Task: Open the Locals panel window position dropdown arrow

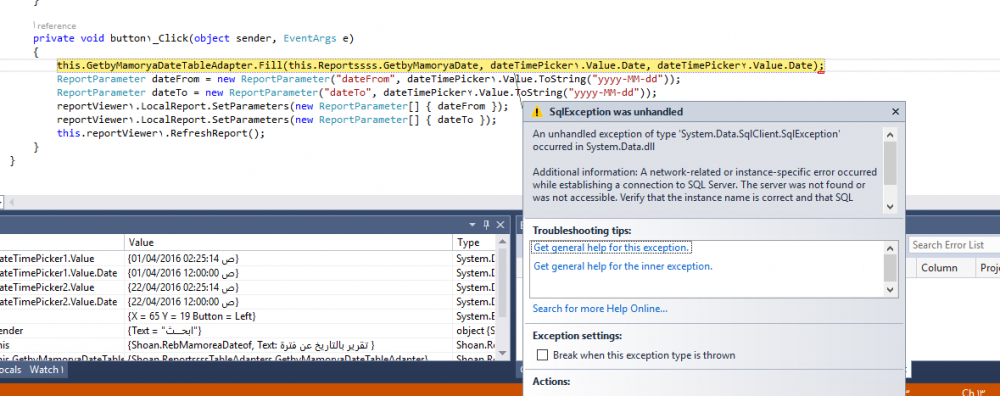Action: click(473, 224)
